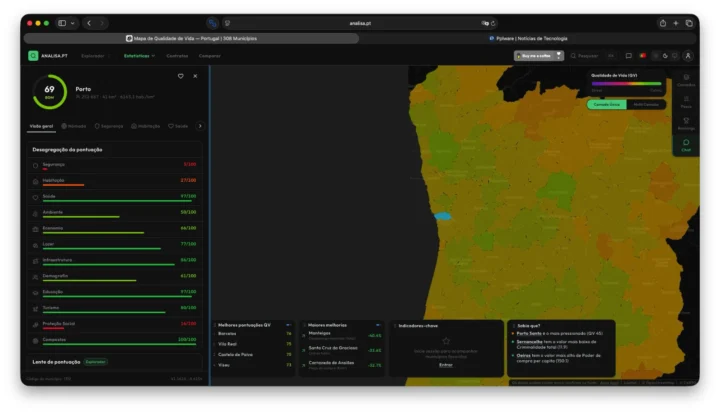Click the Habitação row house icon
Viewport: 720px width, 413px height.
coord(35,181)
